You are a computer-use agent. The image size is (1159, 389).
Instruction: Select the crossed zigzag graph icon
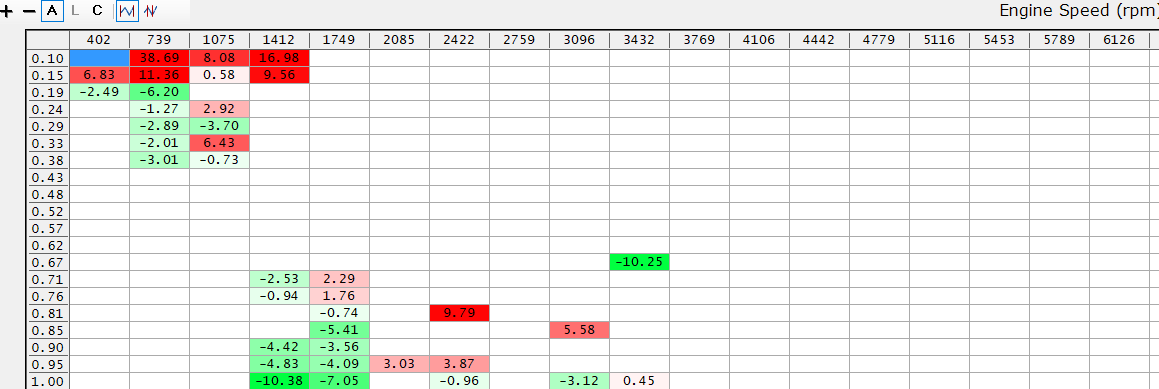(150, 11)
